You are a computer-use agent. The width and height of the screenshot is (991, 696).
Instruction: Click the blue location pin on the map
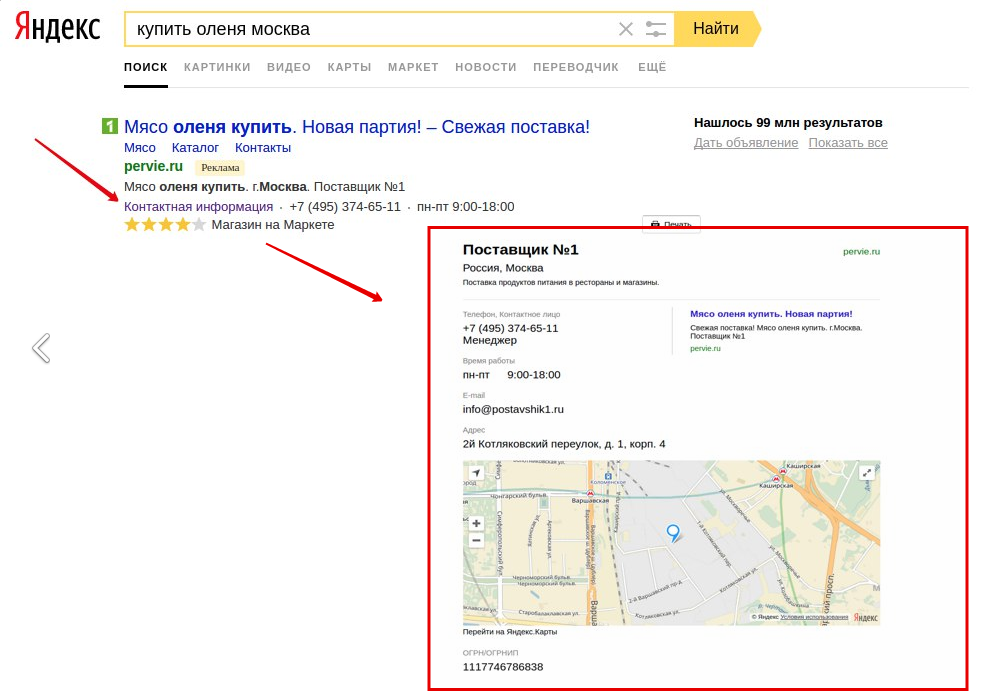coord(674,533)
